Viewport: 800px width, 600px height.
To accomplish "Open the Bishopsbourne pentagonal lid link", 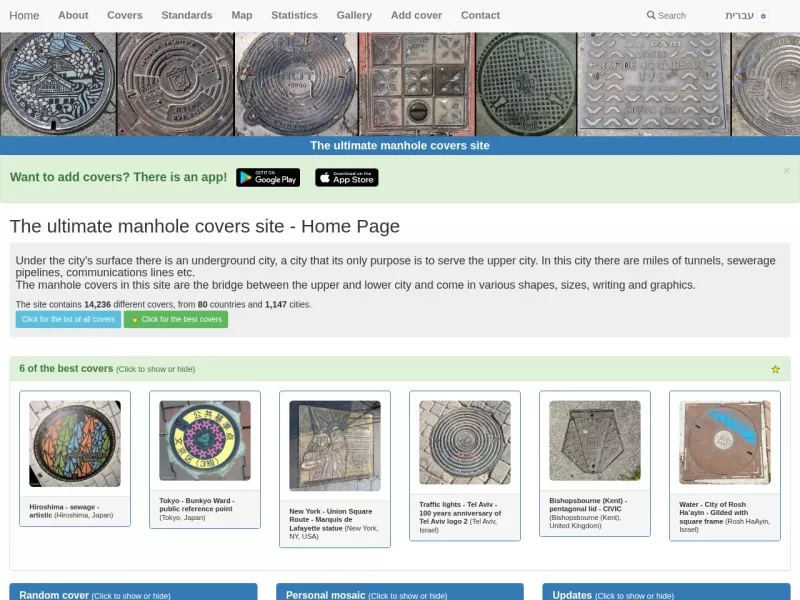I will [588, 505].
